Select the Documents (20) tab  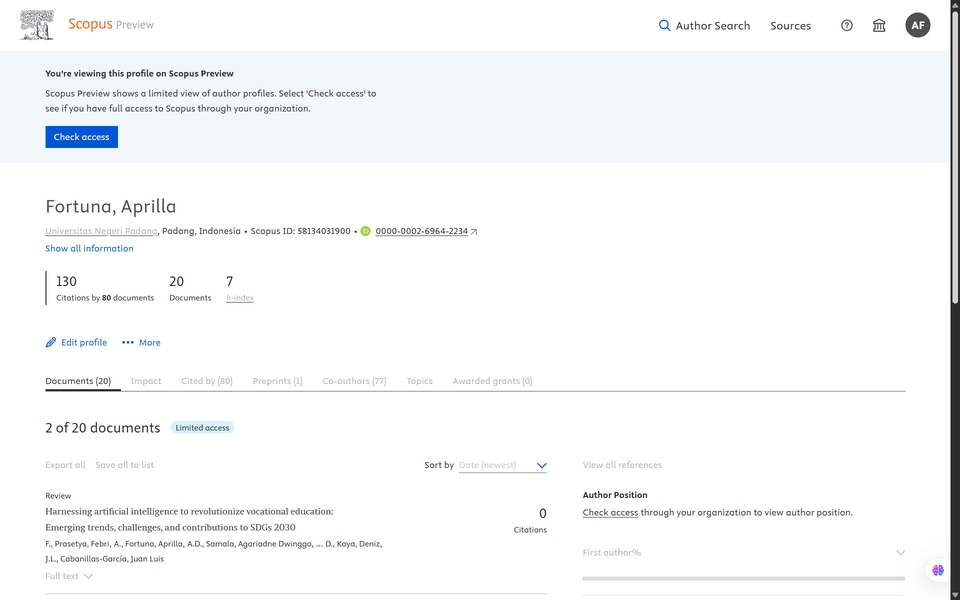pyautogui.click(x=78, y=381)
